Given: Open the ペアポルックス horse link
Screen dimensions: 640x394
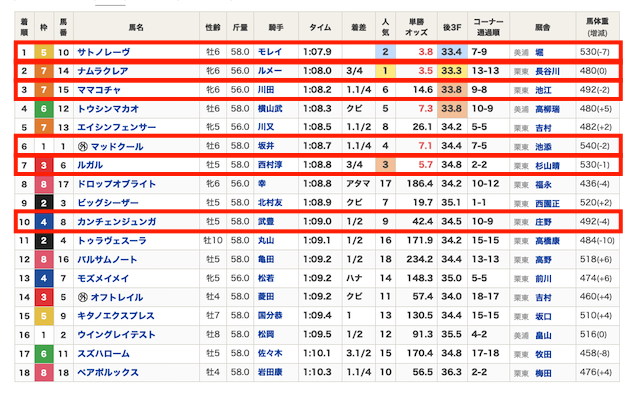Looking at the screenshot, I should (108, 372).
